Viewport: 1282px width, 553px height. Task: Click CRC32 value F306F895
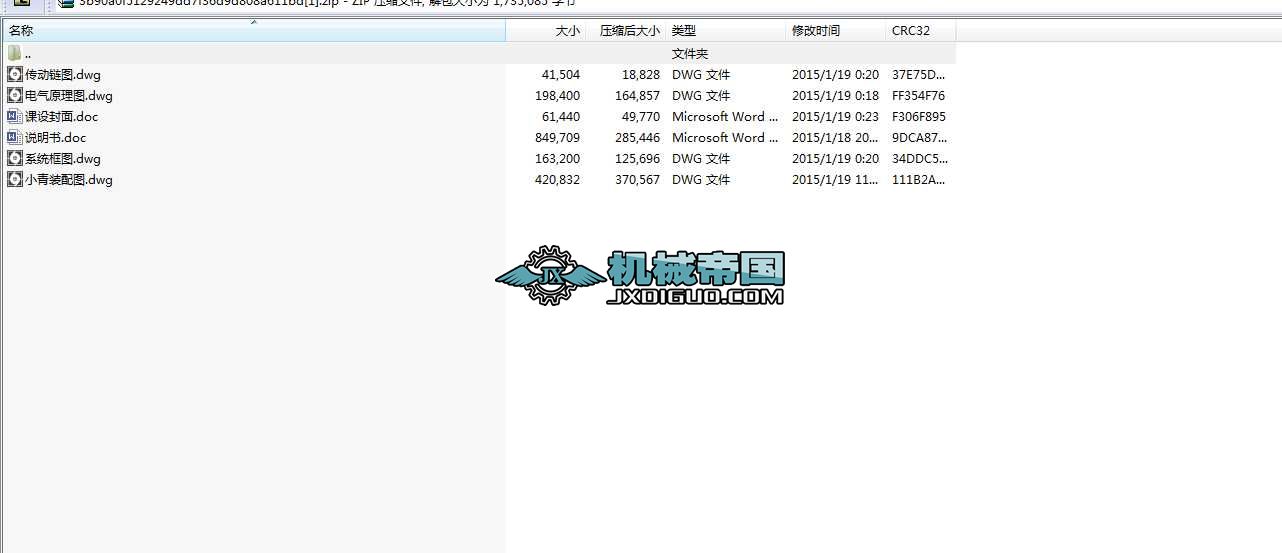pyautogui.click(x=918, y=117)
